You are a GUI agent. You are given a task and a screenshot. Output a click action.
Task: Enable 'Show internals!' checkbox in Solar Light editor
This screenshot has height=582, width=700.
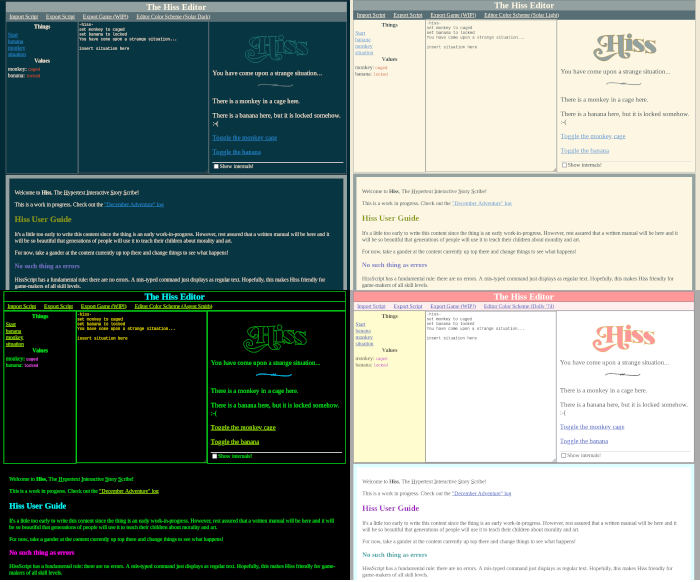(564, 165)
